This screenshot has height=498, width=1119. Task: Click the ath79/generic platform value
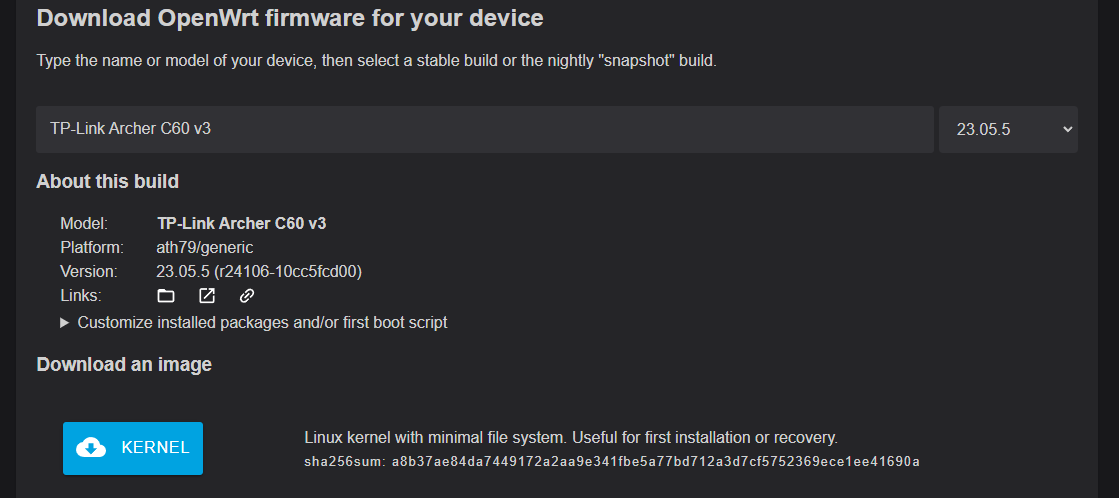[x=205, y=248]
